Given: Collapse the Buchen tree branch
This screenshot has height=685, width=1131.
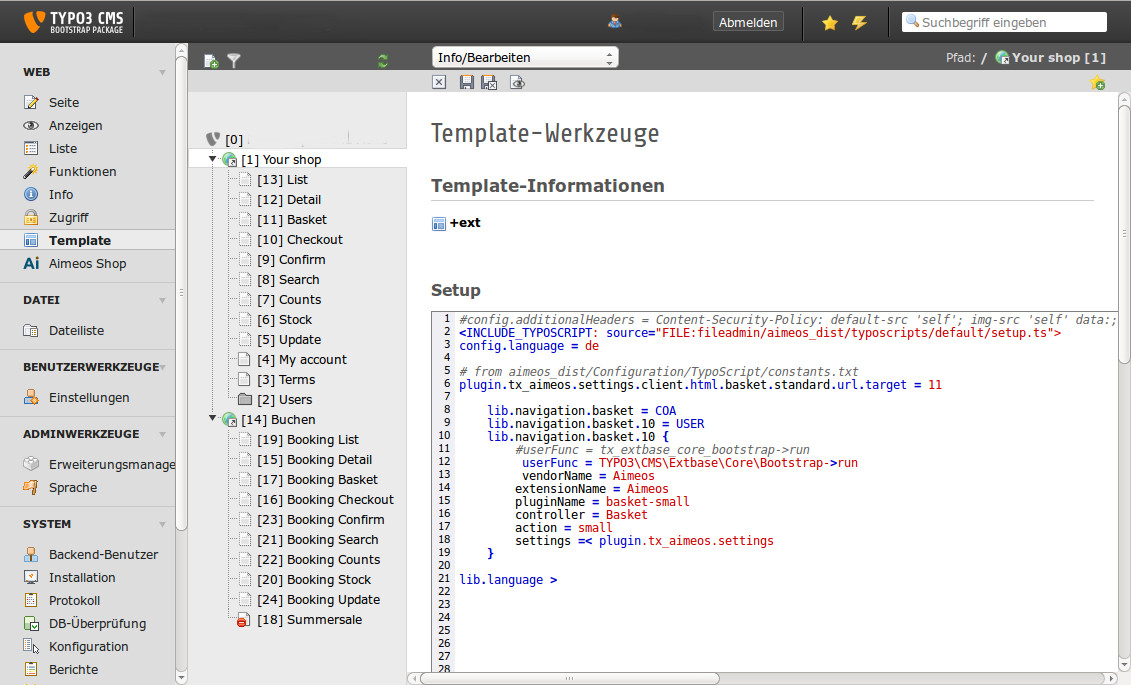Looking at the screenshot, I should tap(212, 418).
